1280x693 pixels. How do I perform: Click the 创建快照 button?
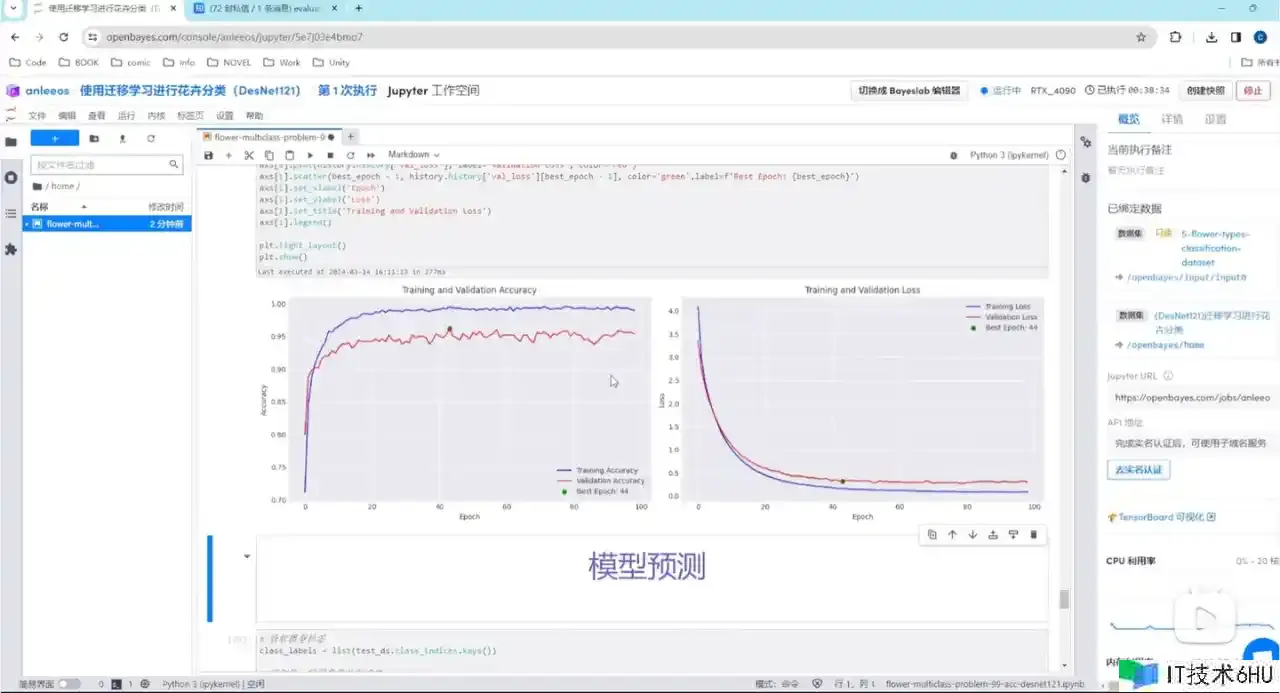pyautogui.click(x=1206, y=90)
